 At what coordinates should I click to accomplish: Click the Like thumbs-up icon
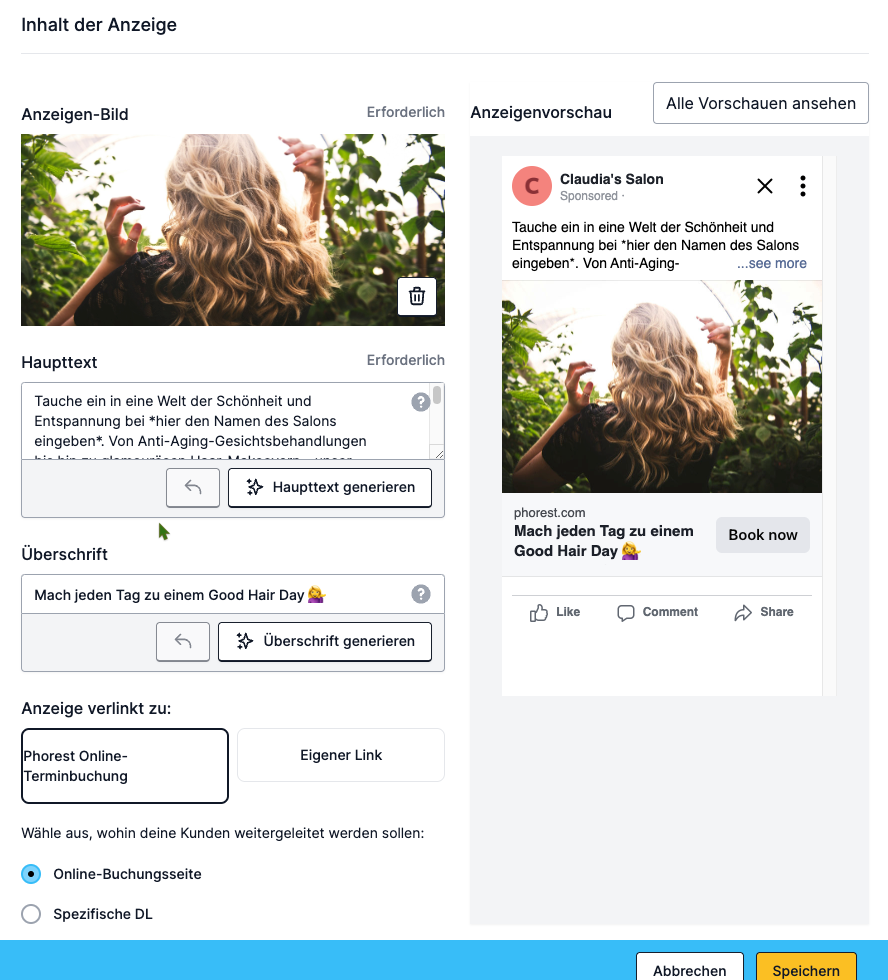coord(539,612)
